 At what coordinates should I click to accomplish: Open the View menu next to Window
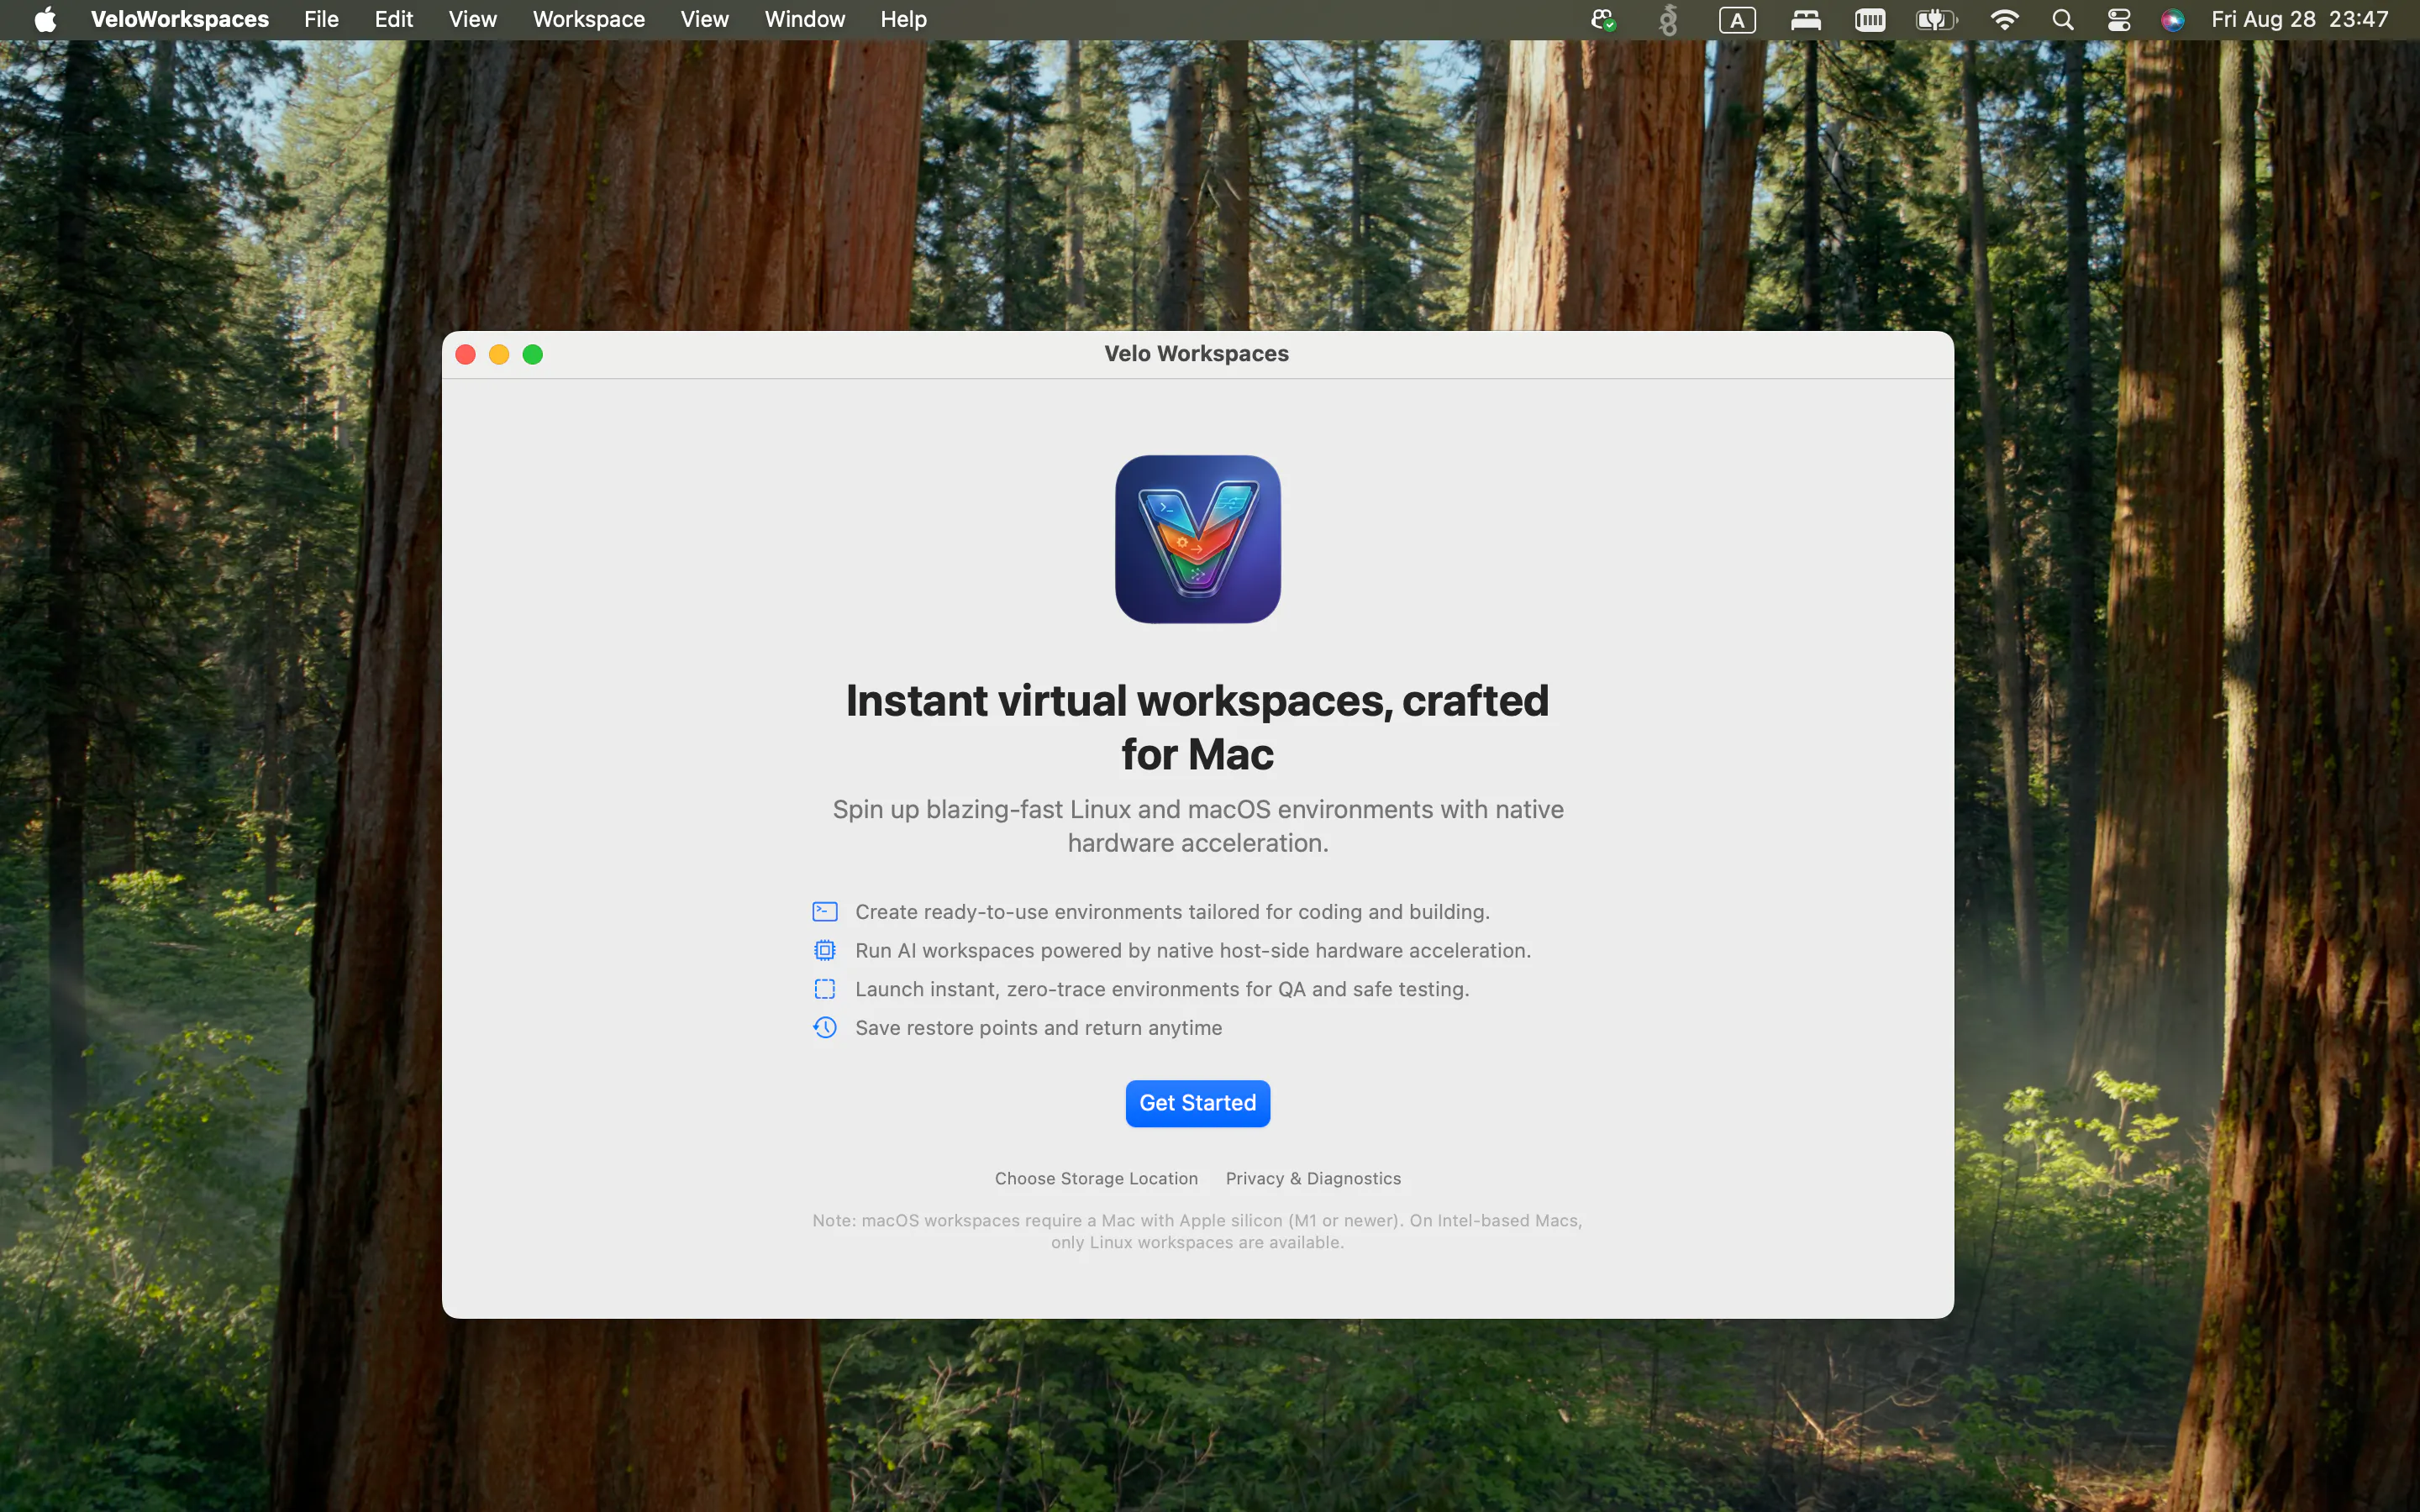pos(704,19)
